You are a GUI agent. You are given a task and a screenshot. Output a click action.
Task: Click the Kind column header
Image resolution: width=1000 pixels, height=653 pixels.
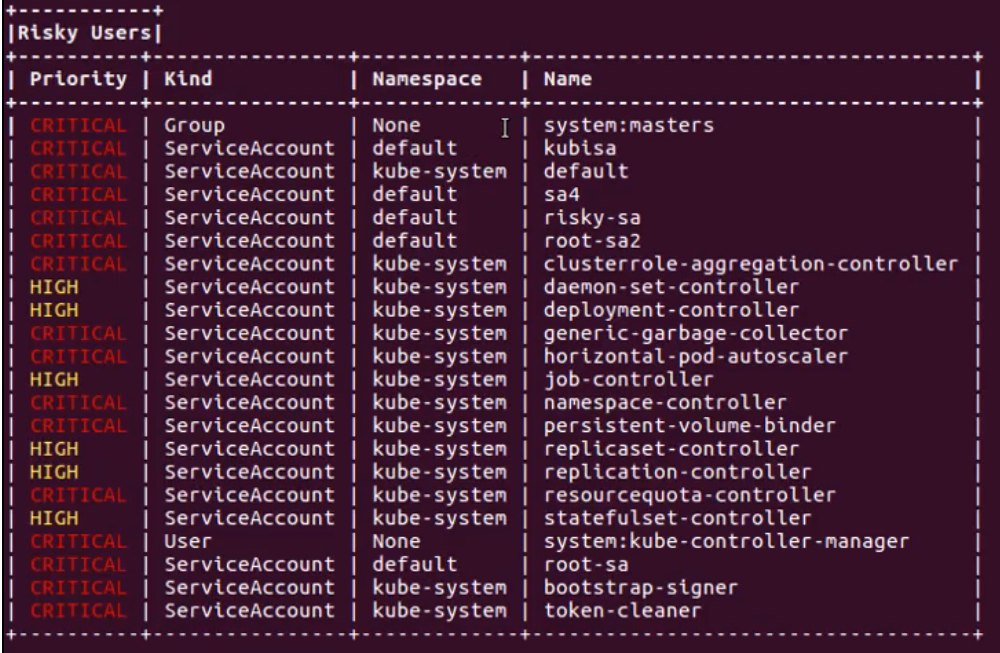[x=188, y=79]
